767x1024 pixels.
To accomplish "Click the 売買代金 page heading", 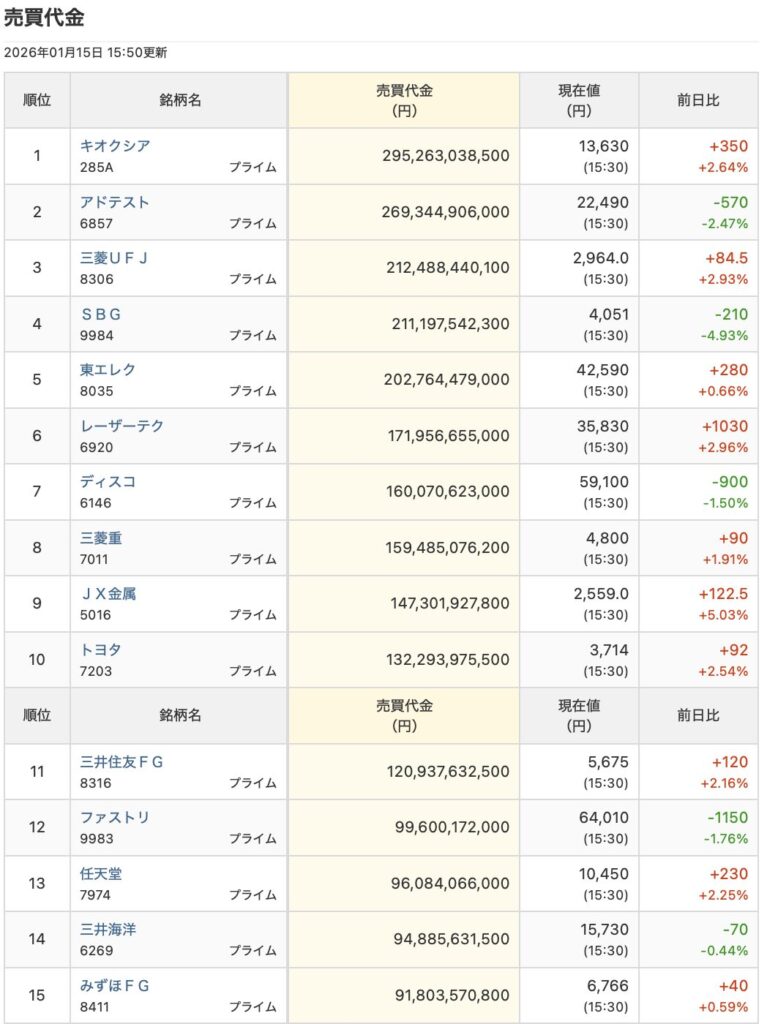I will click(44, 17).
